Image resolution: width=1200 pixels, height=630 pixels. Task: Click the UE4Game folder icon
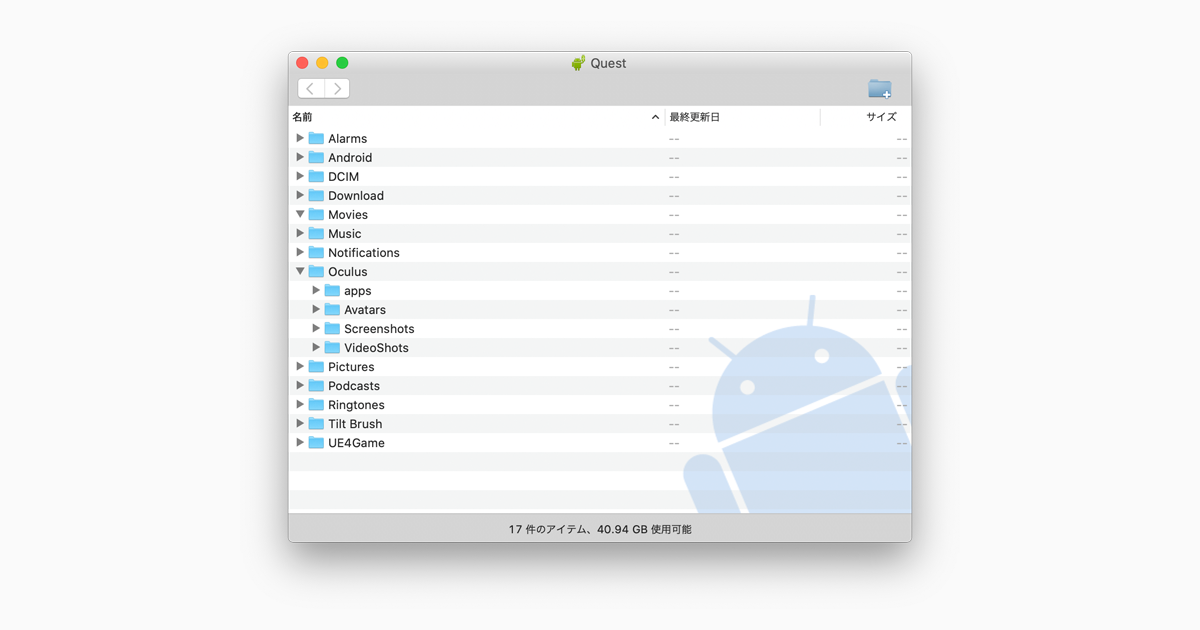click(316, 442)
